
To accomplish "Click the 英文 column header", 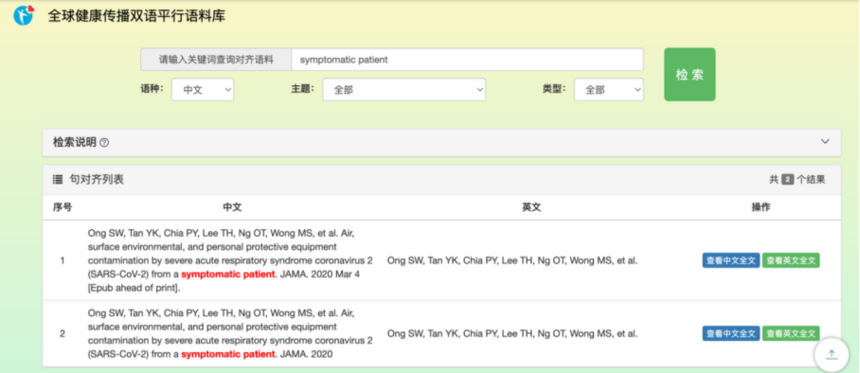I will pos(531,207).
